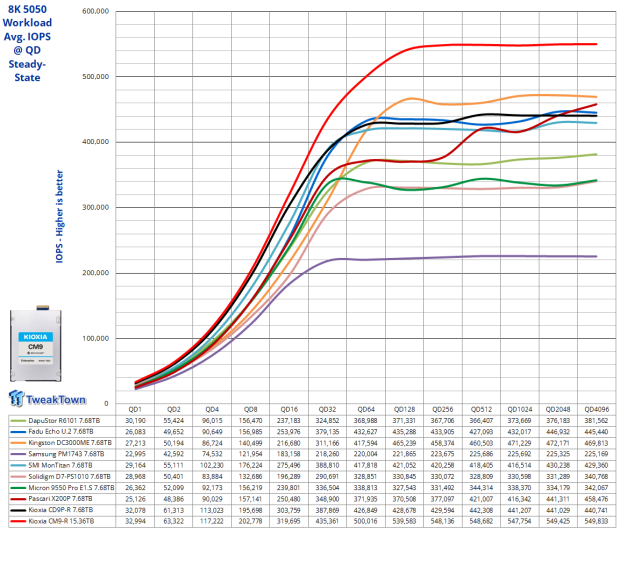
Task: Select Kioxia CD9P-R QD512 value "442,308"
Action: 481,510
